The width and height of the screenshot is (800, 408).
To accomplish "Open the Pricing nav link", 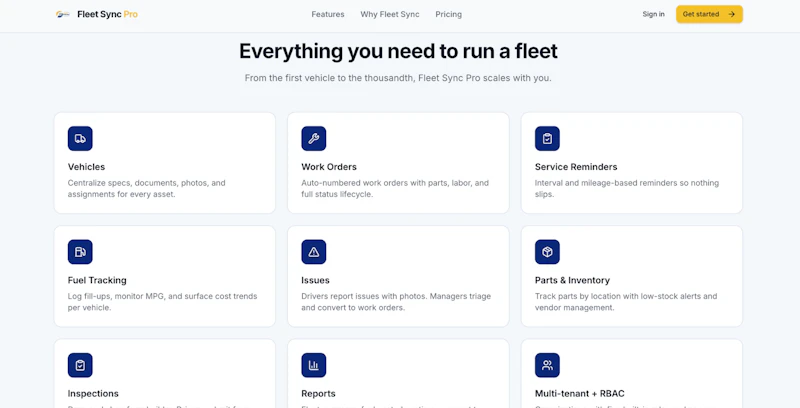I will 448,14.
